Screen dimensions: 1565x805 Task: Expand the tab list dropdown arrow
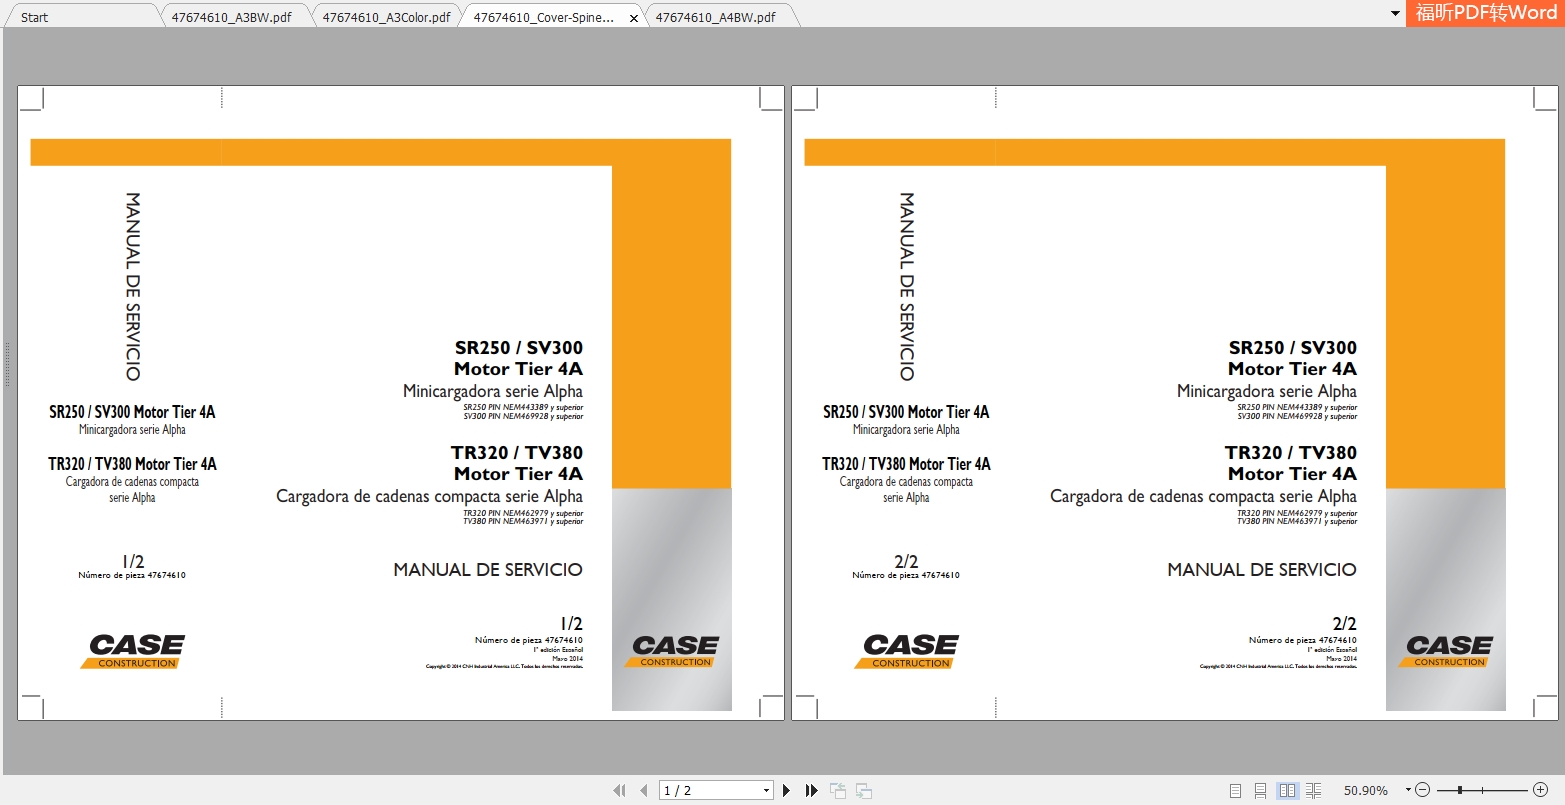pyautogui.click(x=1395, y=14)
